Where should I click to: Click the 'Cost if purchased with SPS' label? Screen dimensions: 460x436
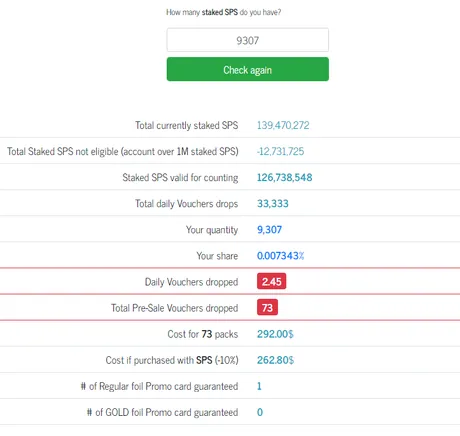[x=172, y=360]
